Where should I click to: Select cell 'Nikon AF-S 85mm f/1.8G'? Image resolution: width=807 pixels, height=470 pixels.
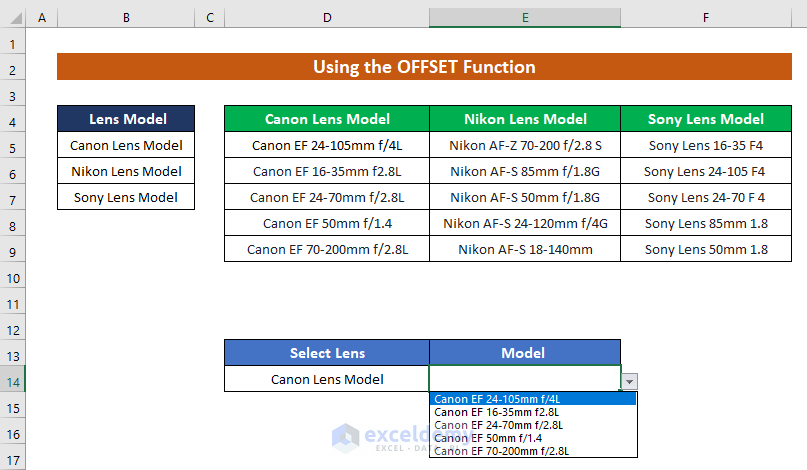525,171
